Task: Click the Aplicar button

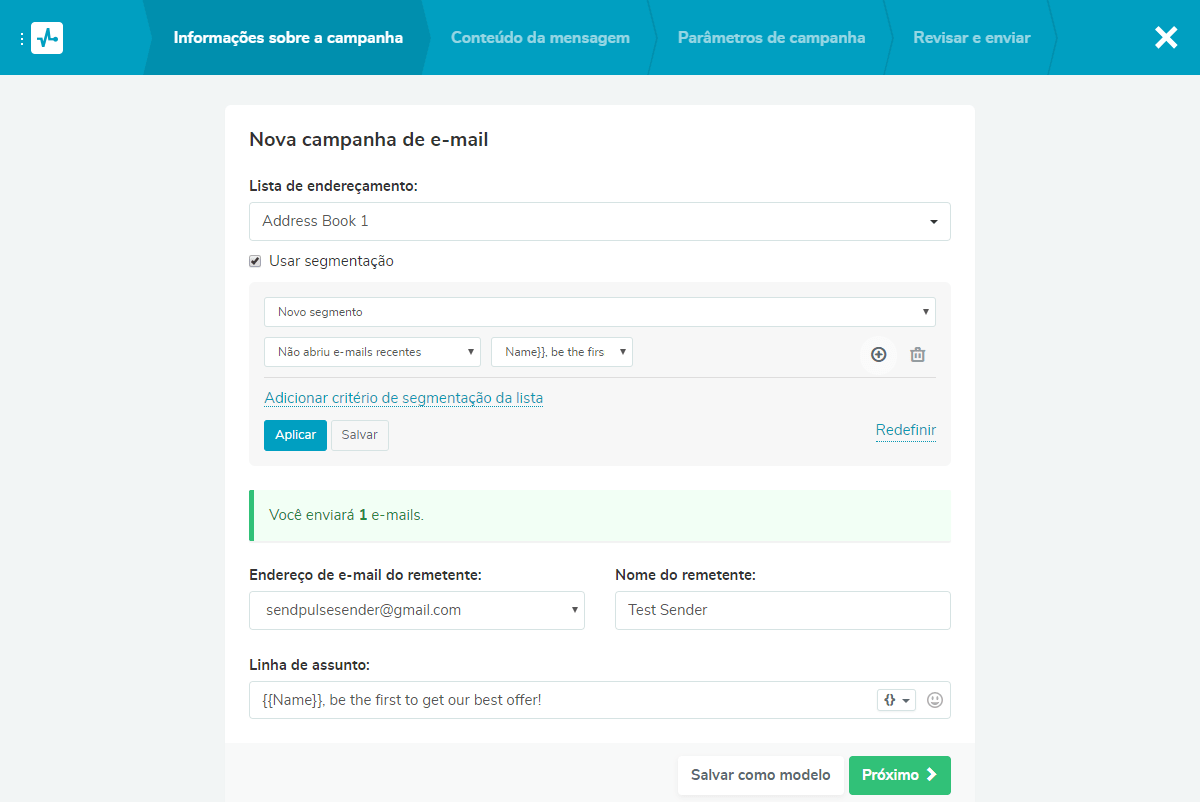Action: pyautogui.click(x=295, y=435)
